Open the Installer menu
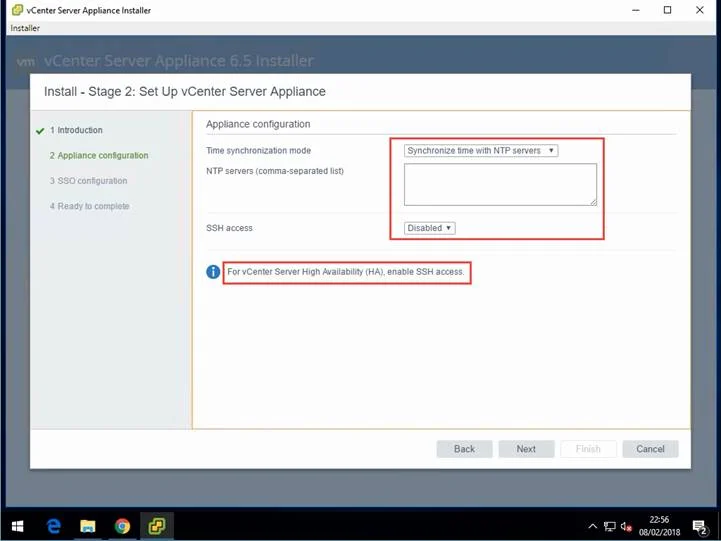The height and width of the screenshot is (541, 721). (x=25, y=28)
